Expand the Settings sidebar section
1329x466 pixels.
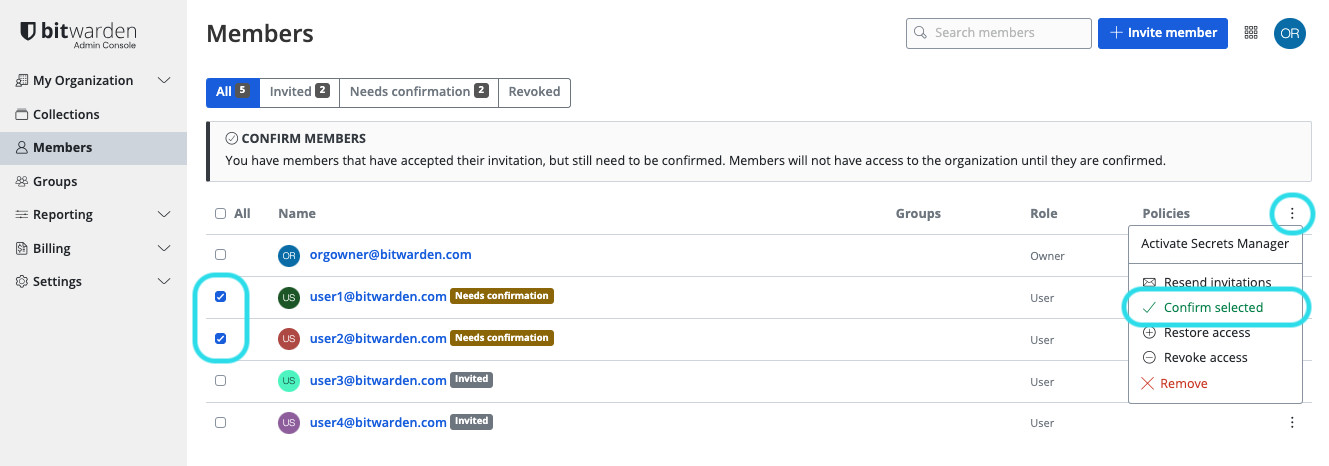point(165,281)
